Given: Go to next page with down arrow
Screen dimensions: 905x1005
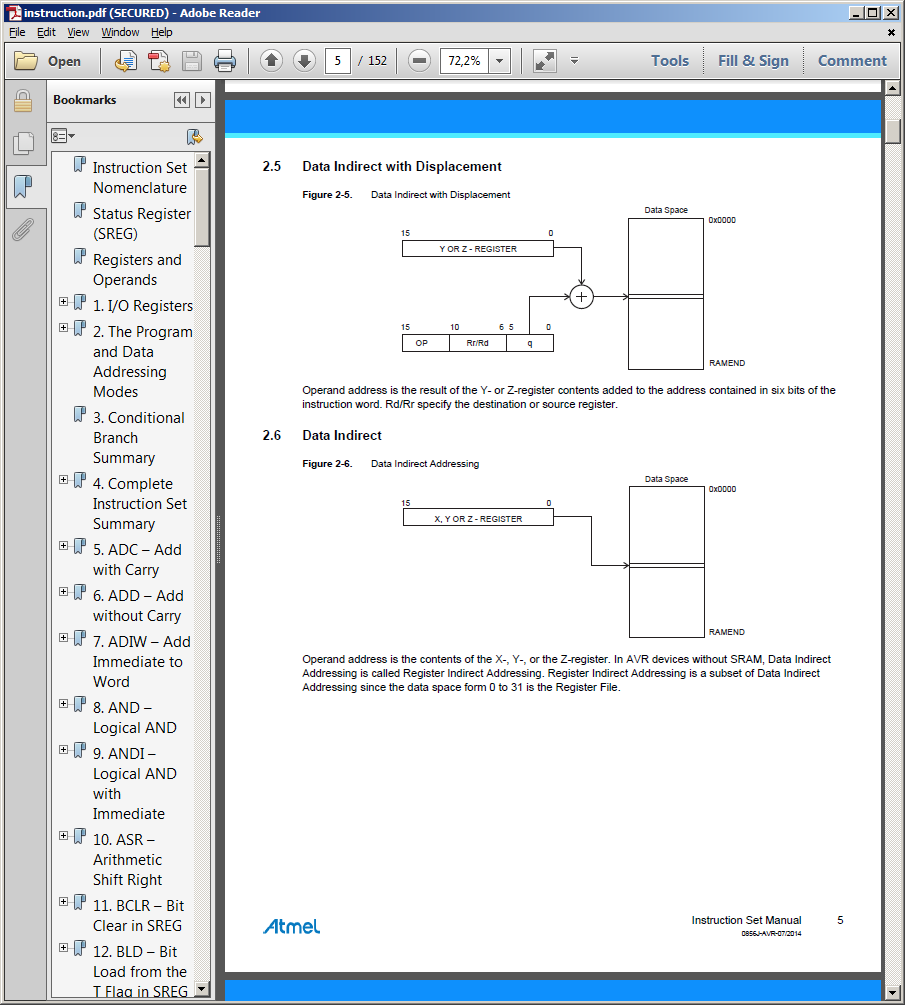Looking at the screenshot, I should [304, 61].
